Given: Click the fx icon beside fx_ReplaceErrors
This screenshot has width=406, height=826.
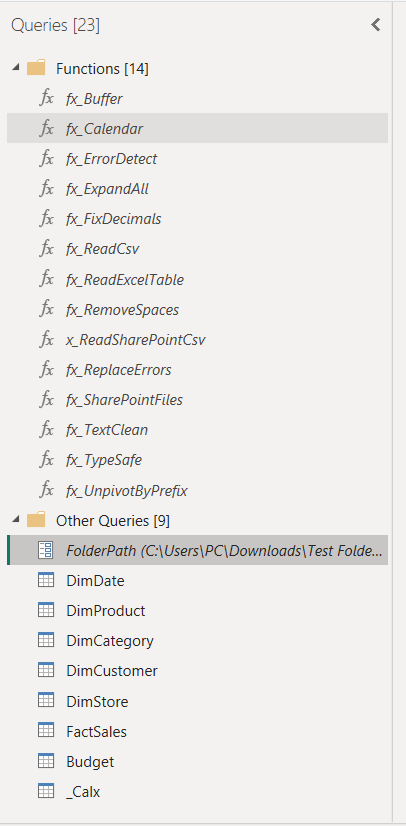Looking at the screenshot, I should tap(46, 369).
